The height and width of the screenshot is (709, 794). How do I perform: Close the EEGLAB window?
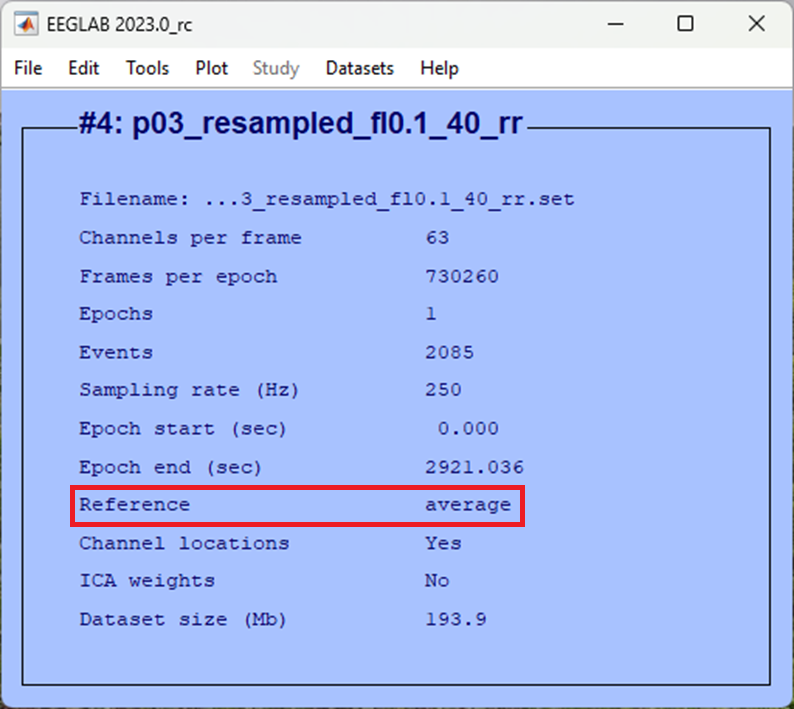click(x=756, y=24)
